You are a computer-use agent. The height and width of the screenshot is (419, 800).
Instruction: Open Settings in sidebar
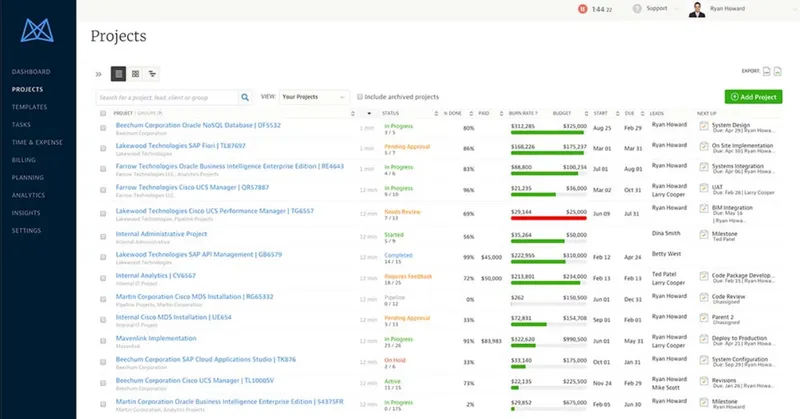(x=27, y=231)
